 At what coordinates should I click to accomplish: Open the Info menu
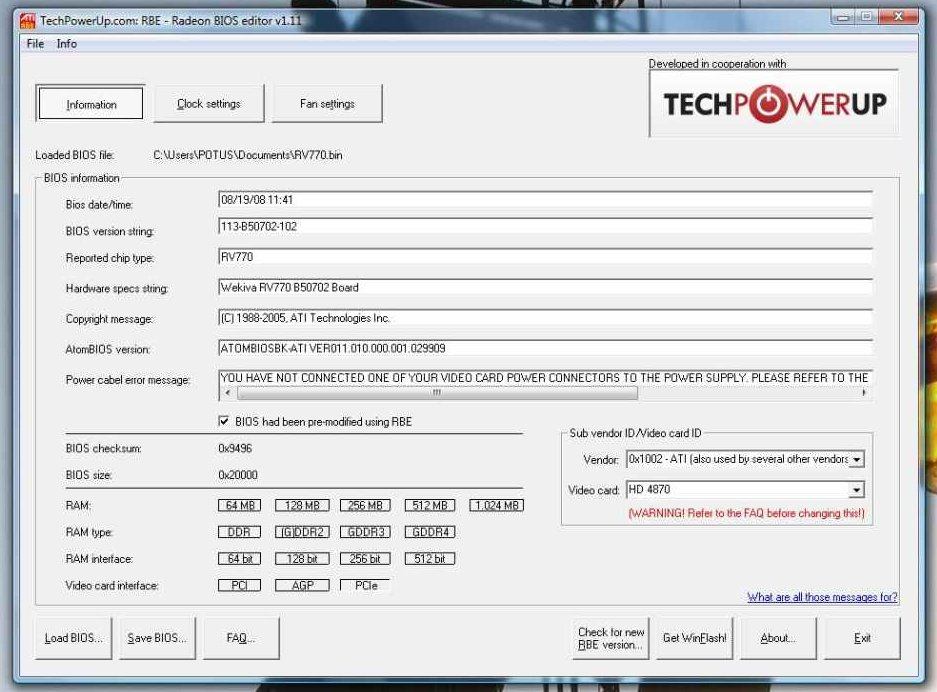pos(66,44)
